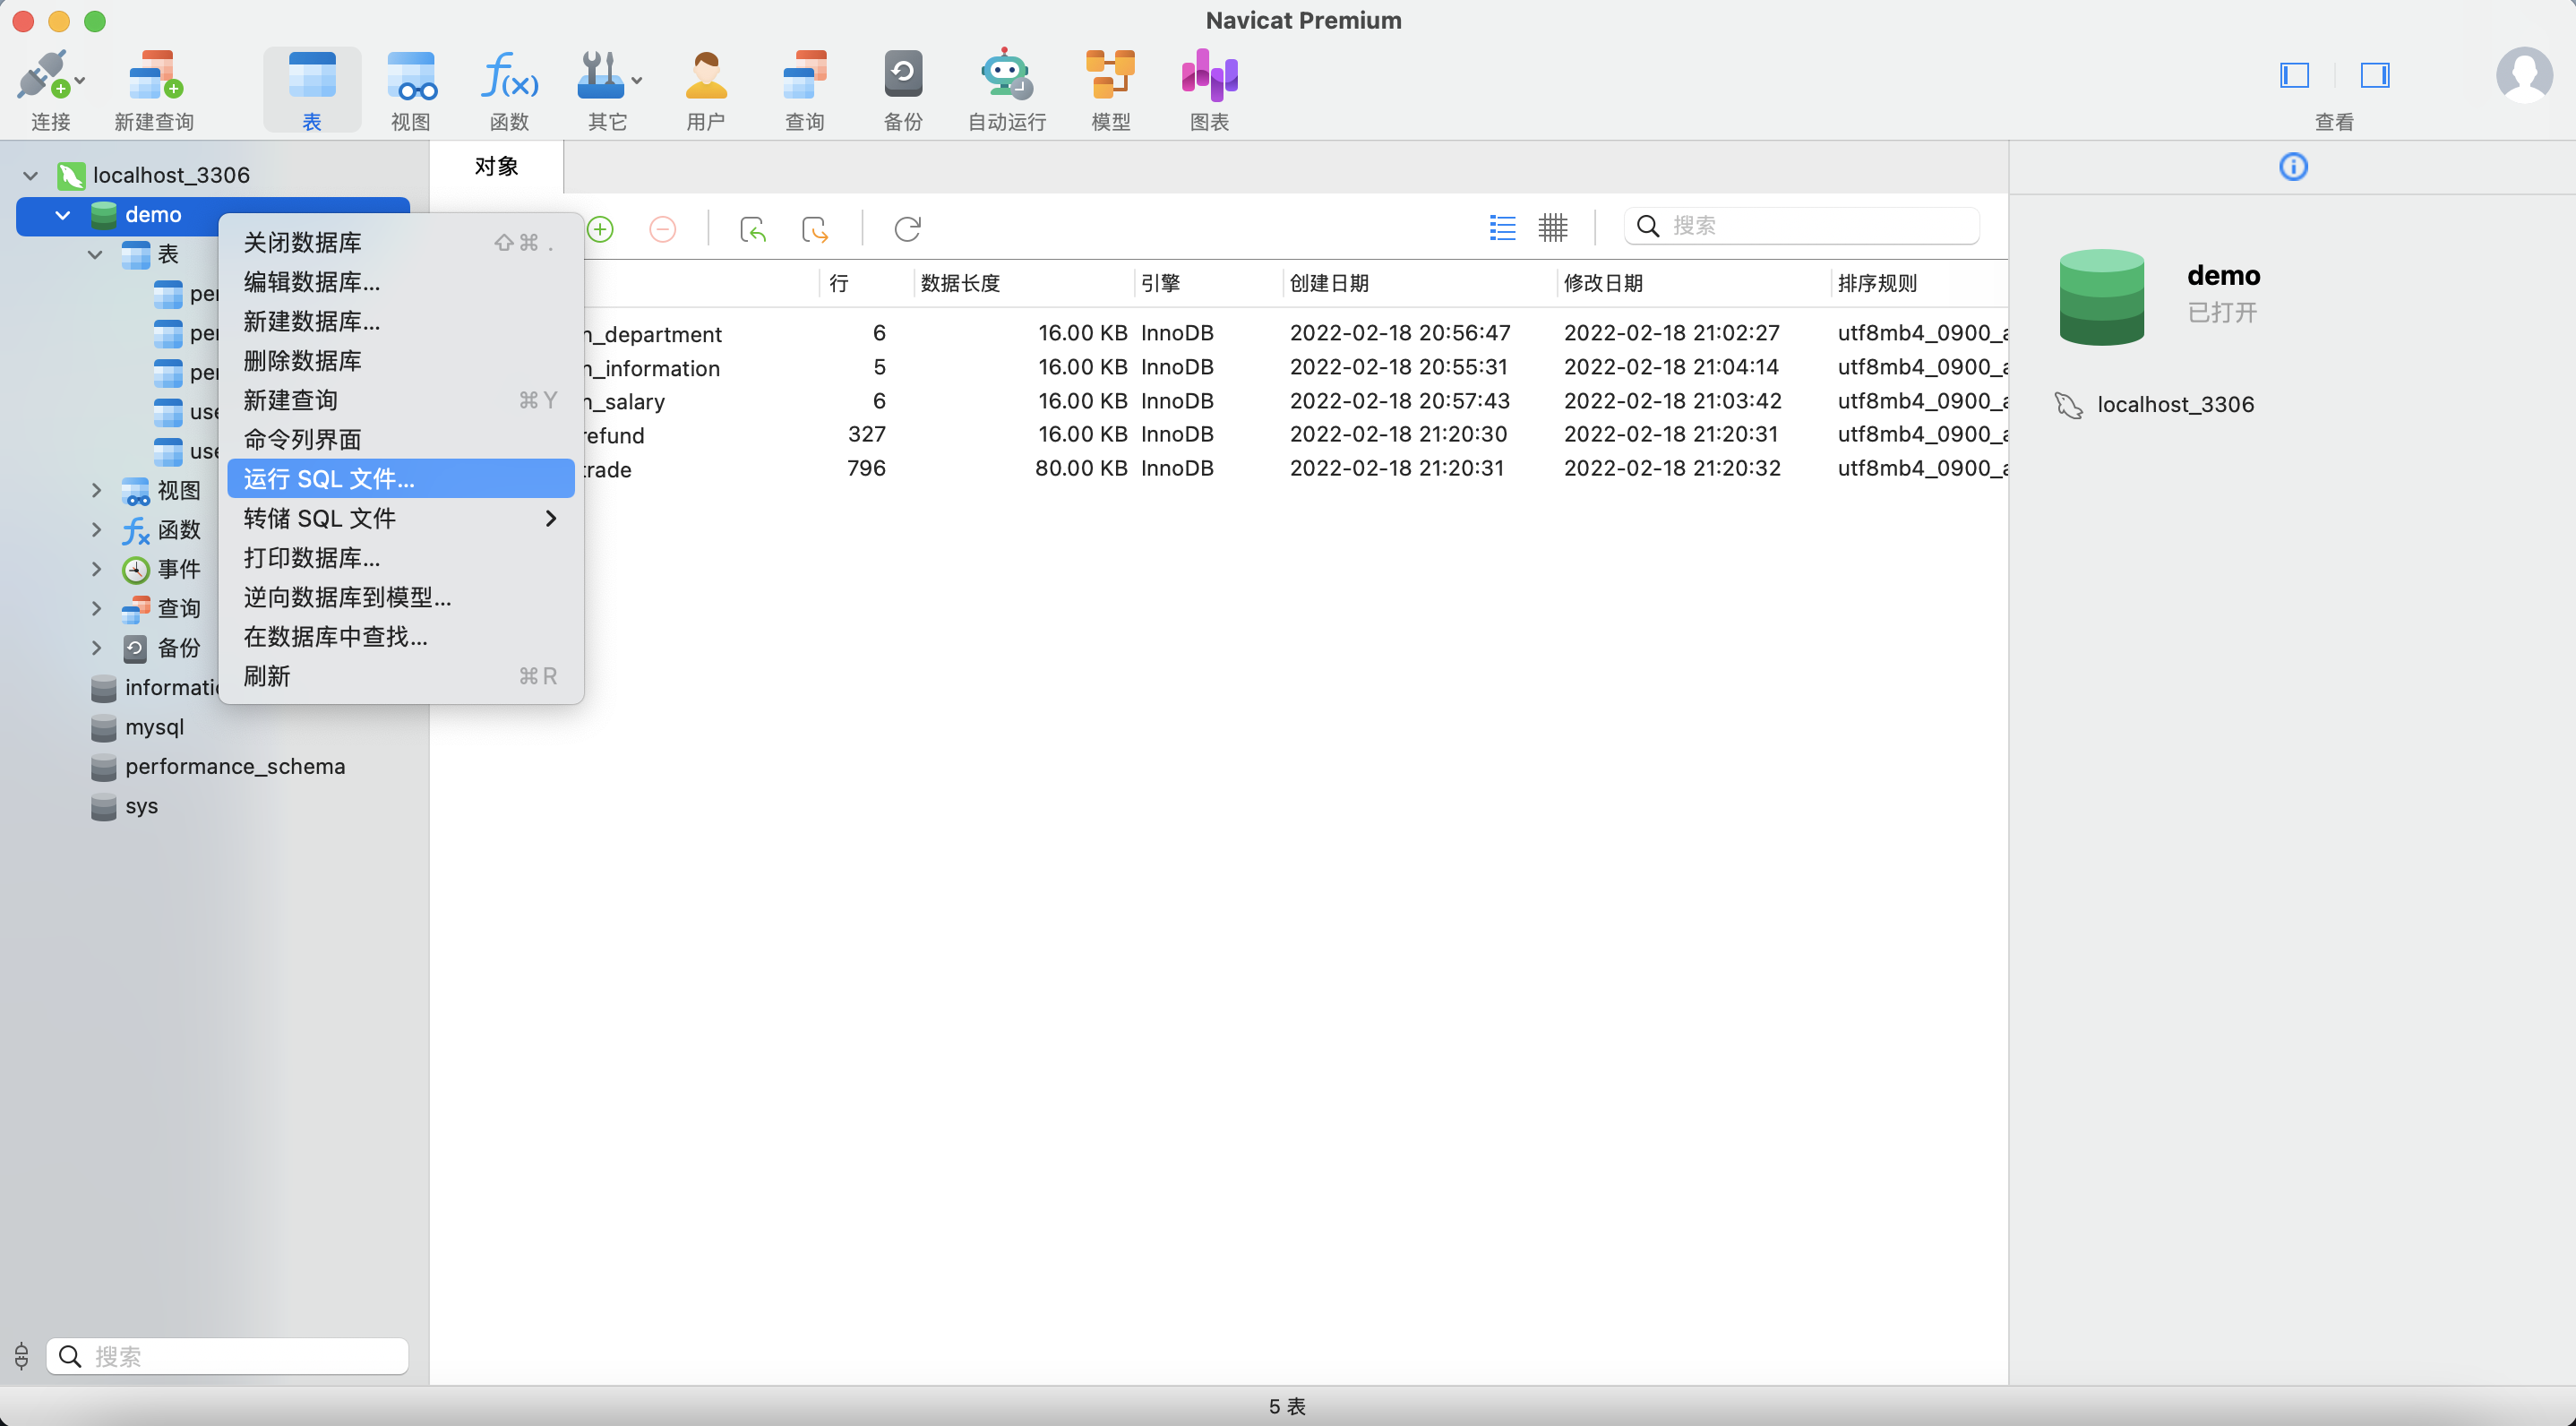Expand the 备份 tree node
2576x1426 pixels.
point(96,648)
